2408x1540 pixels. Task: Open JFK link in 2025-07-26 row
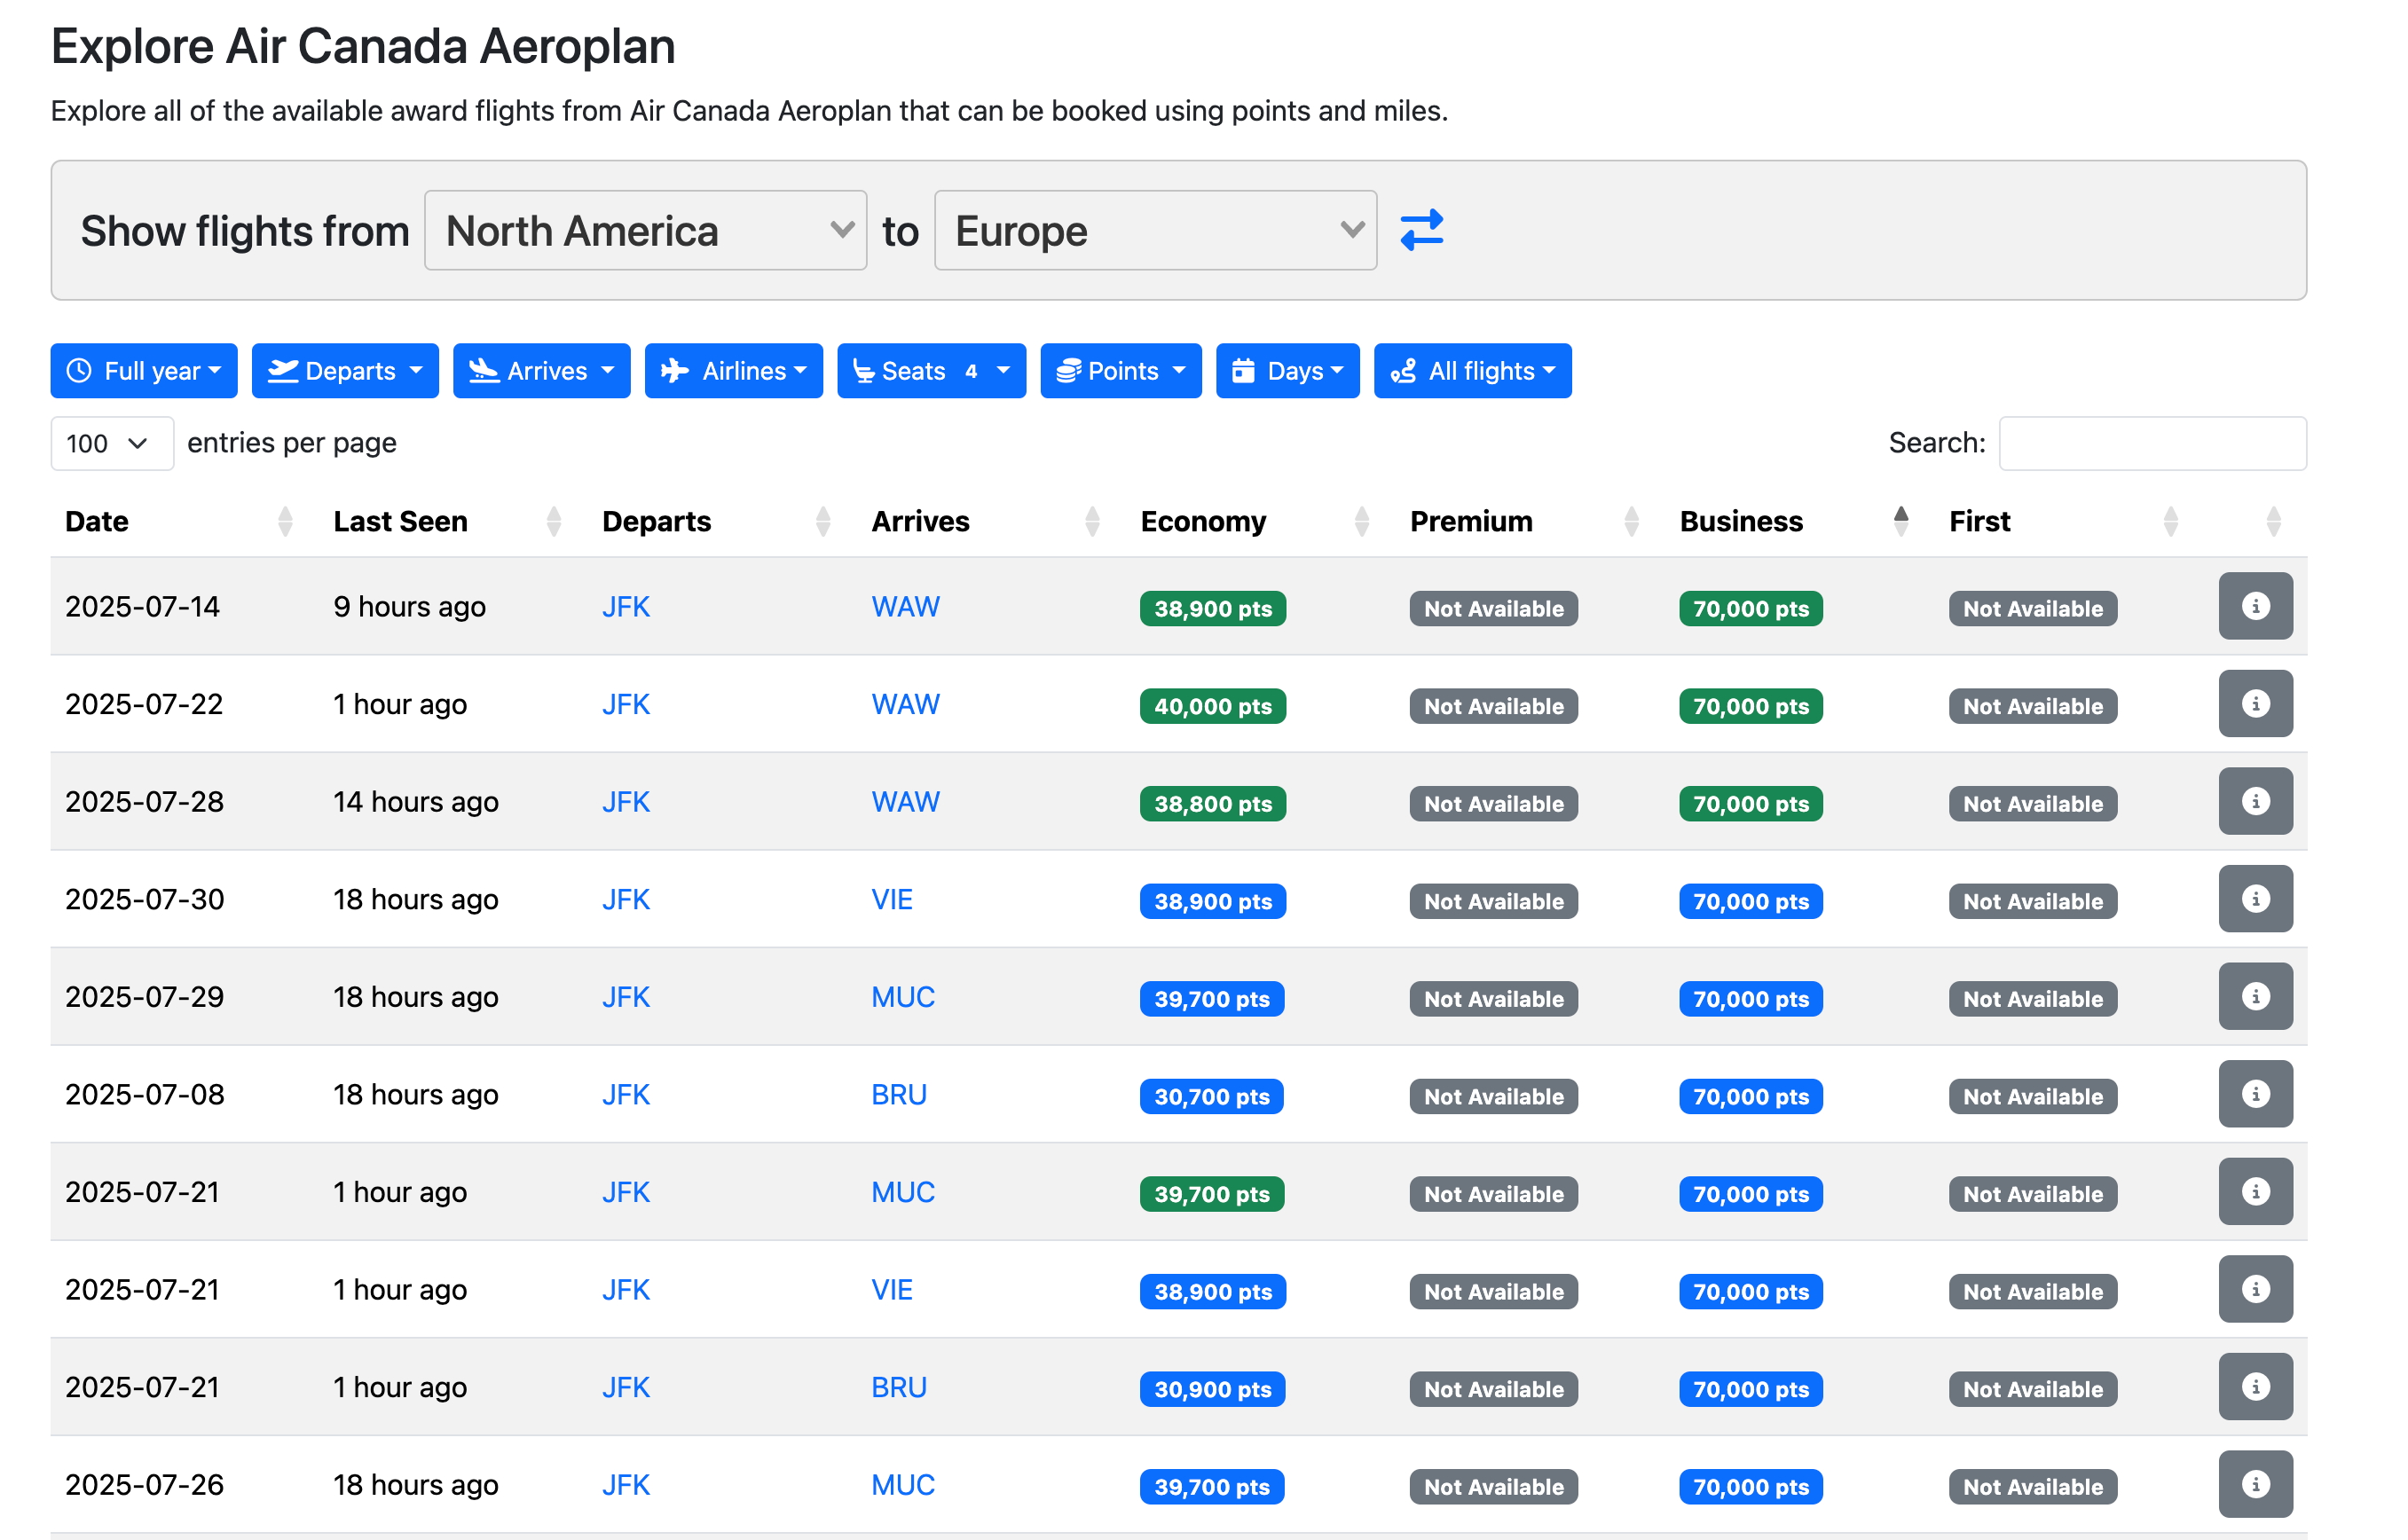click(626, 1484)
